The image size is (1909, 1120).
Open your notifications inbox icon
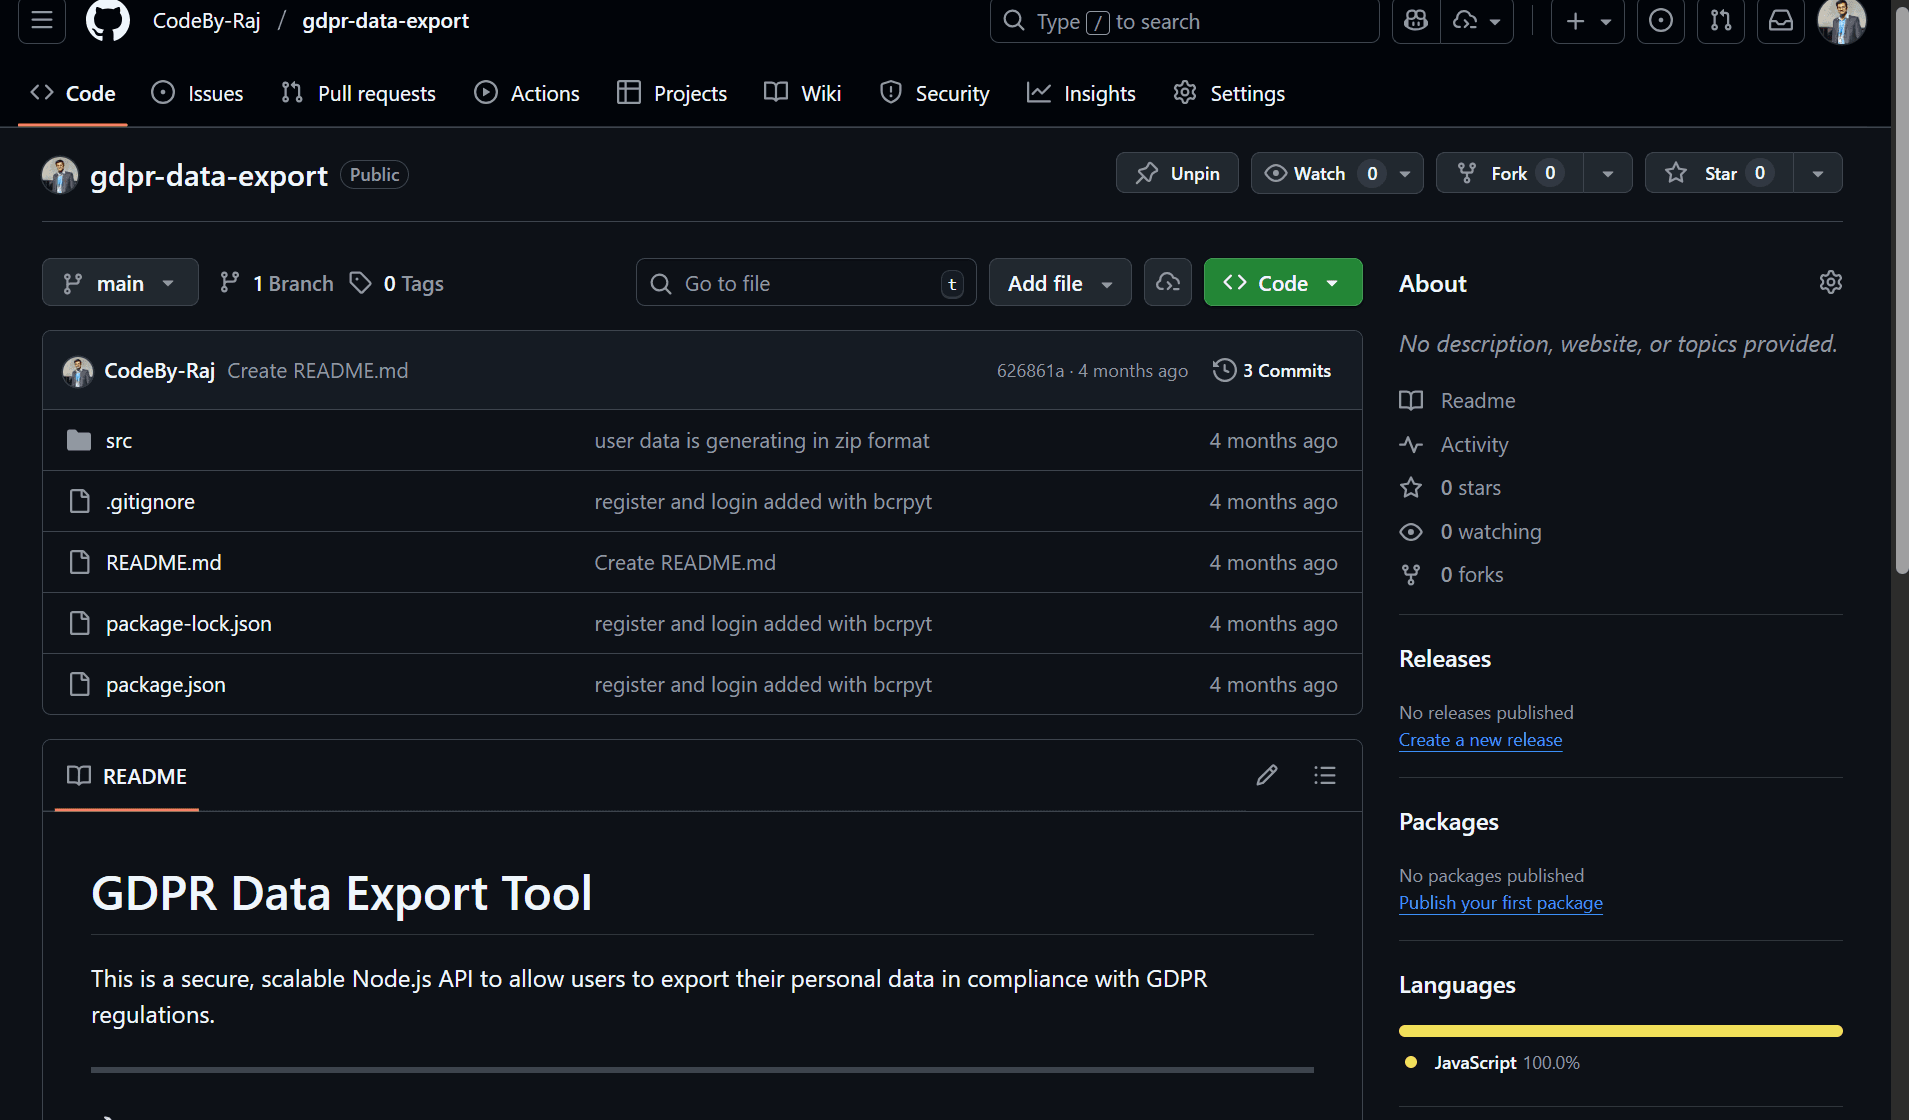pos(1781,20)
